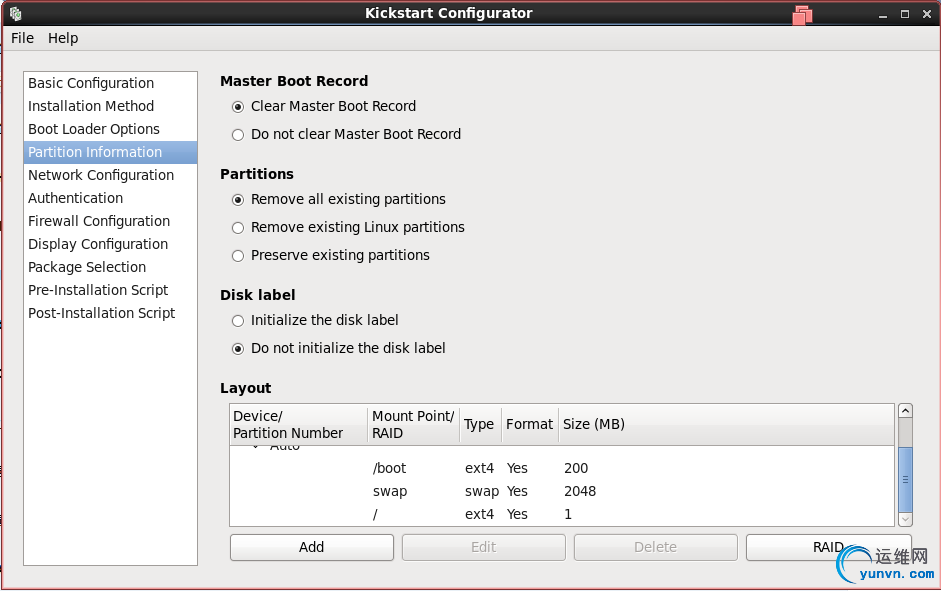941x591 pixels.
Task: Click the Format column header
Action: [530, 424]
